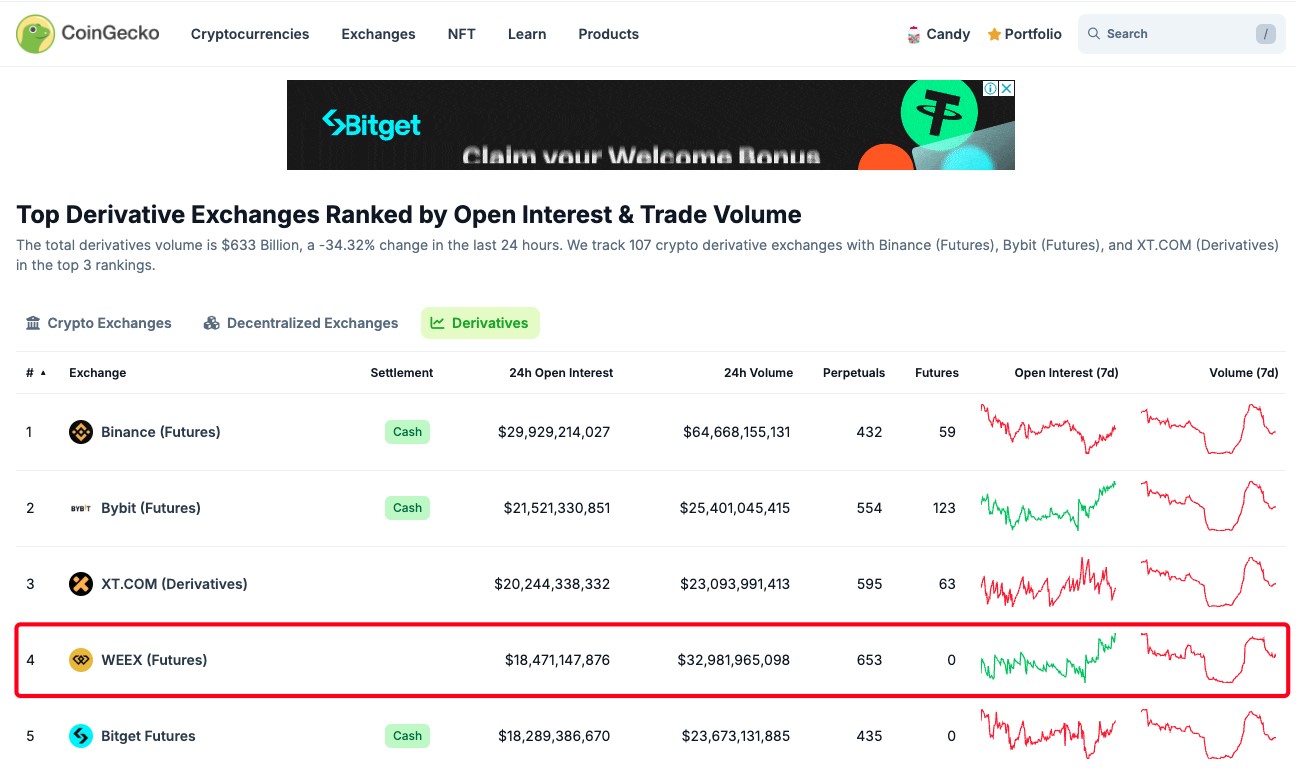Open the Cryptocurrencies menu
Viewport: 1296px width, 772px height.
tap(250, 34)
